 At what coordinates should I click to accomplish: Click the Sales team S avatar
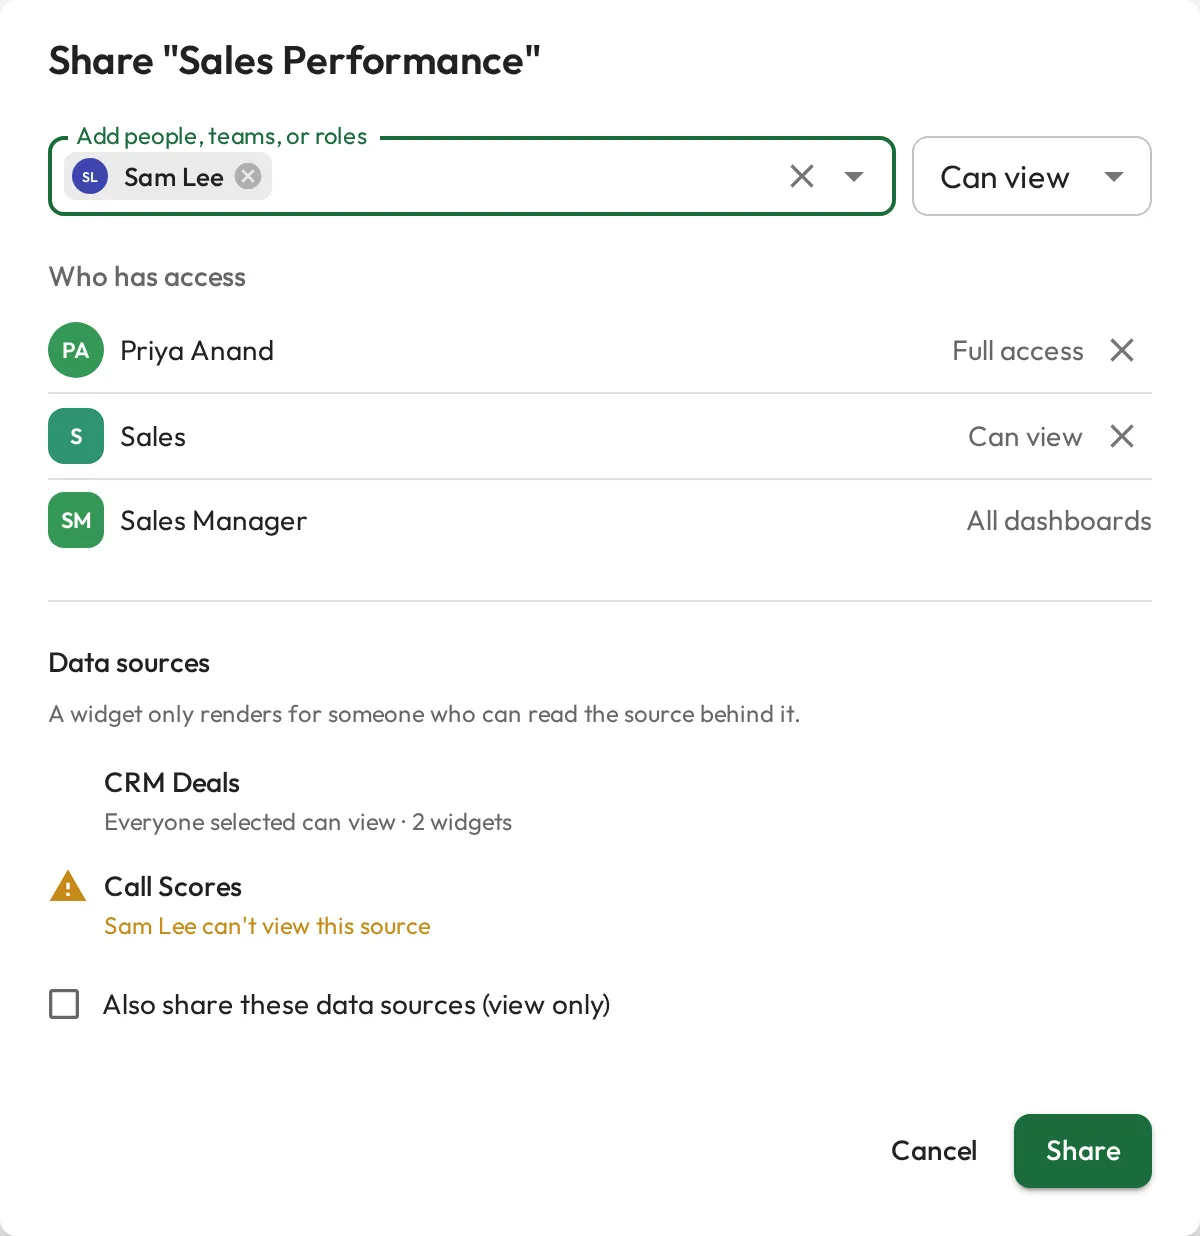click(76, 436)
